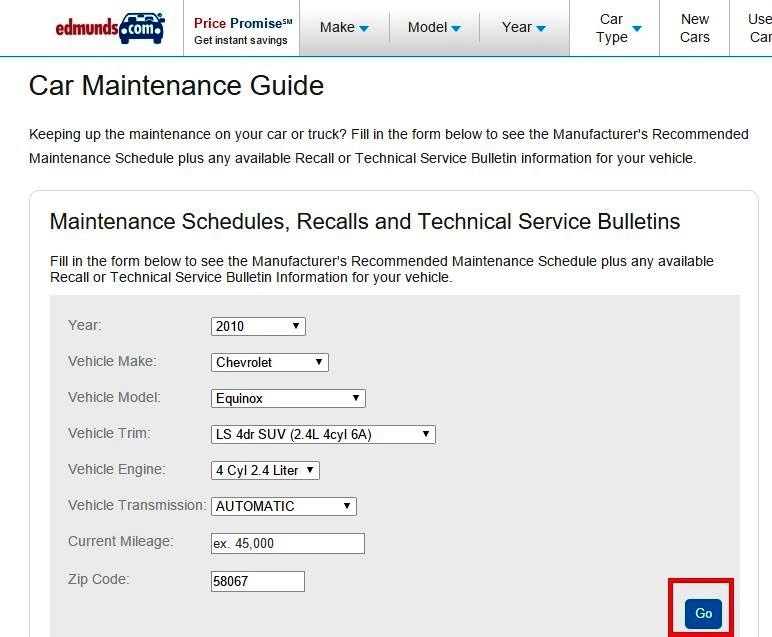Open the Vehicle Make dropdown showing Chevrolet

click(269, 362)
